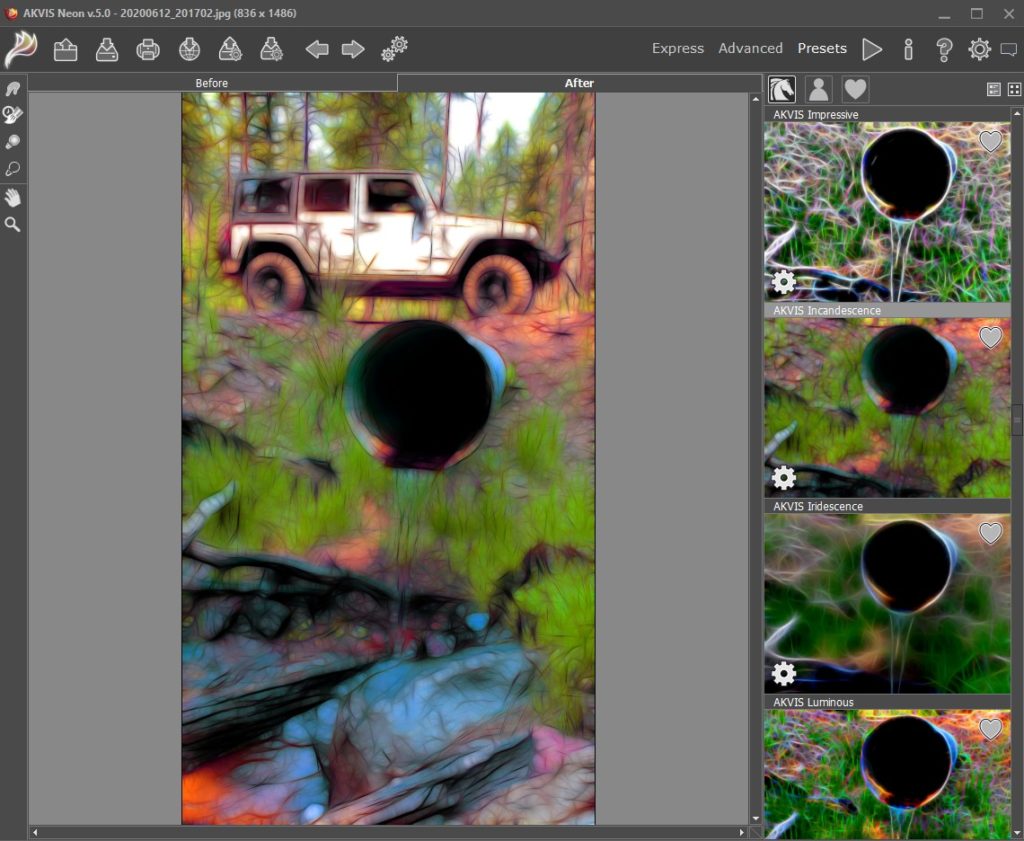The image size is (1024, 841).
Task: Publish the image to the web
Action: tap(188, 48)
